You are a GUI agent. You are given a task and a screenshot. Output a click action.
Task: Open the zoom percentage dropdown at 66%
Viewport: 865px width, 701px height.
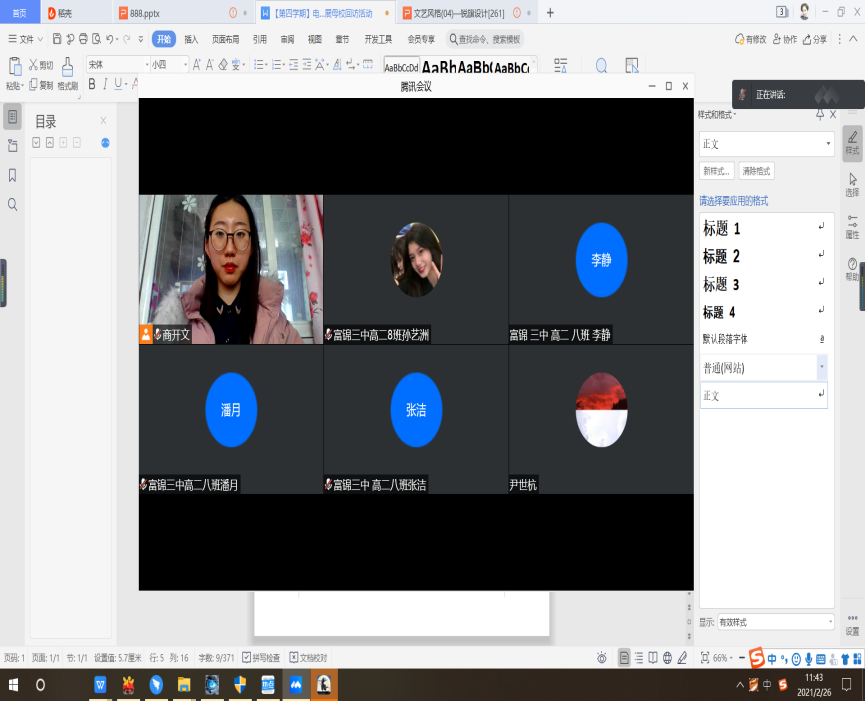point(723,657)
